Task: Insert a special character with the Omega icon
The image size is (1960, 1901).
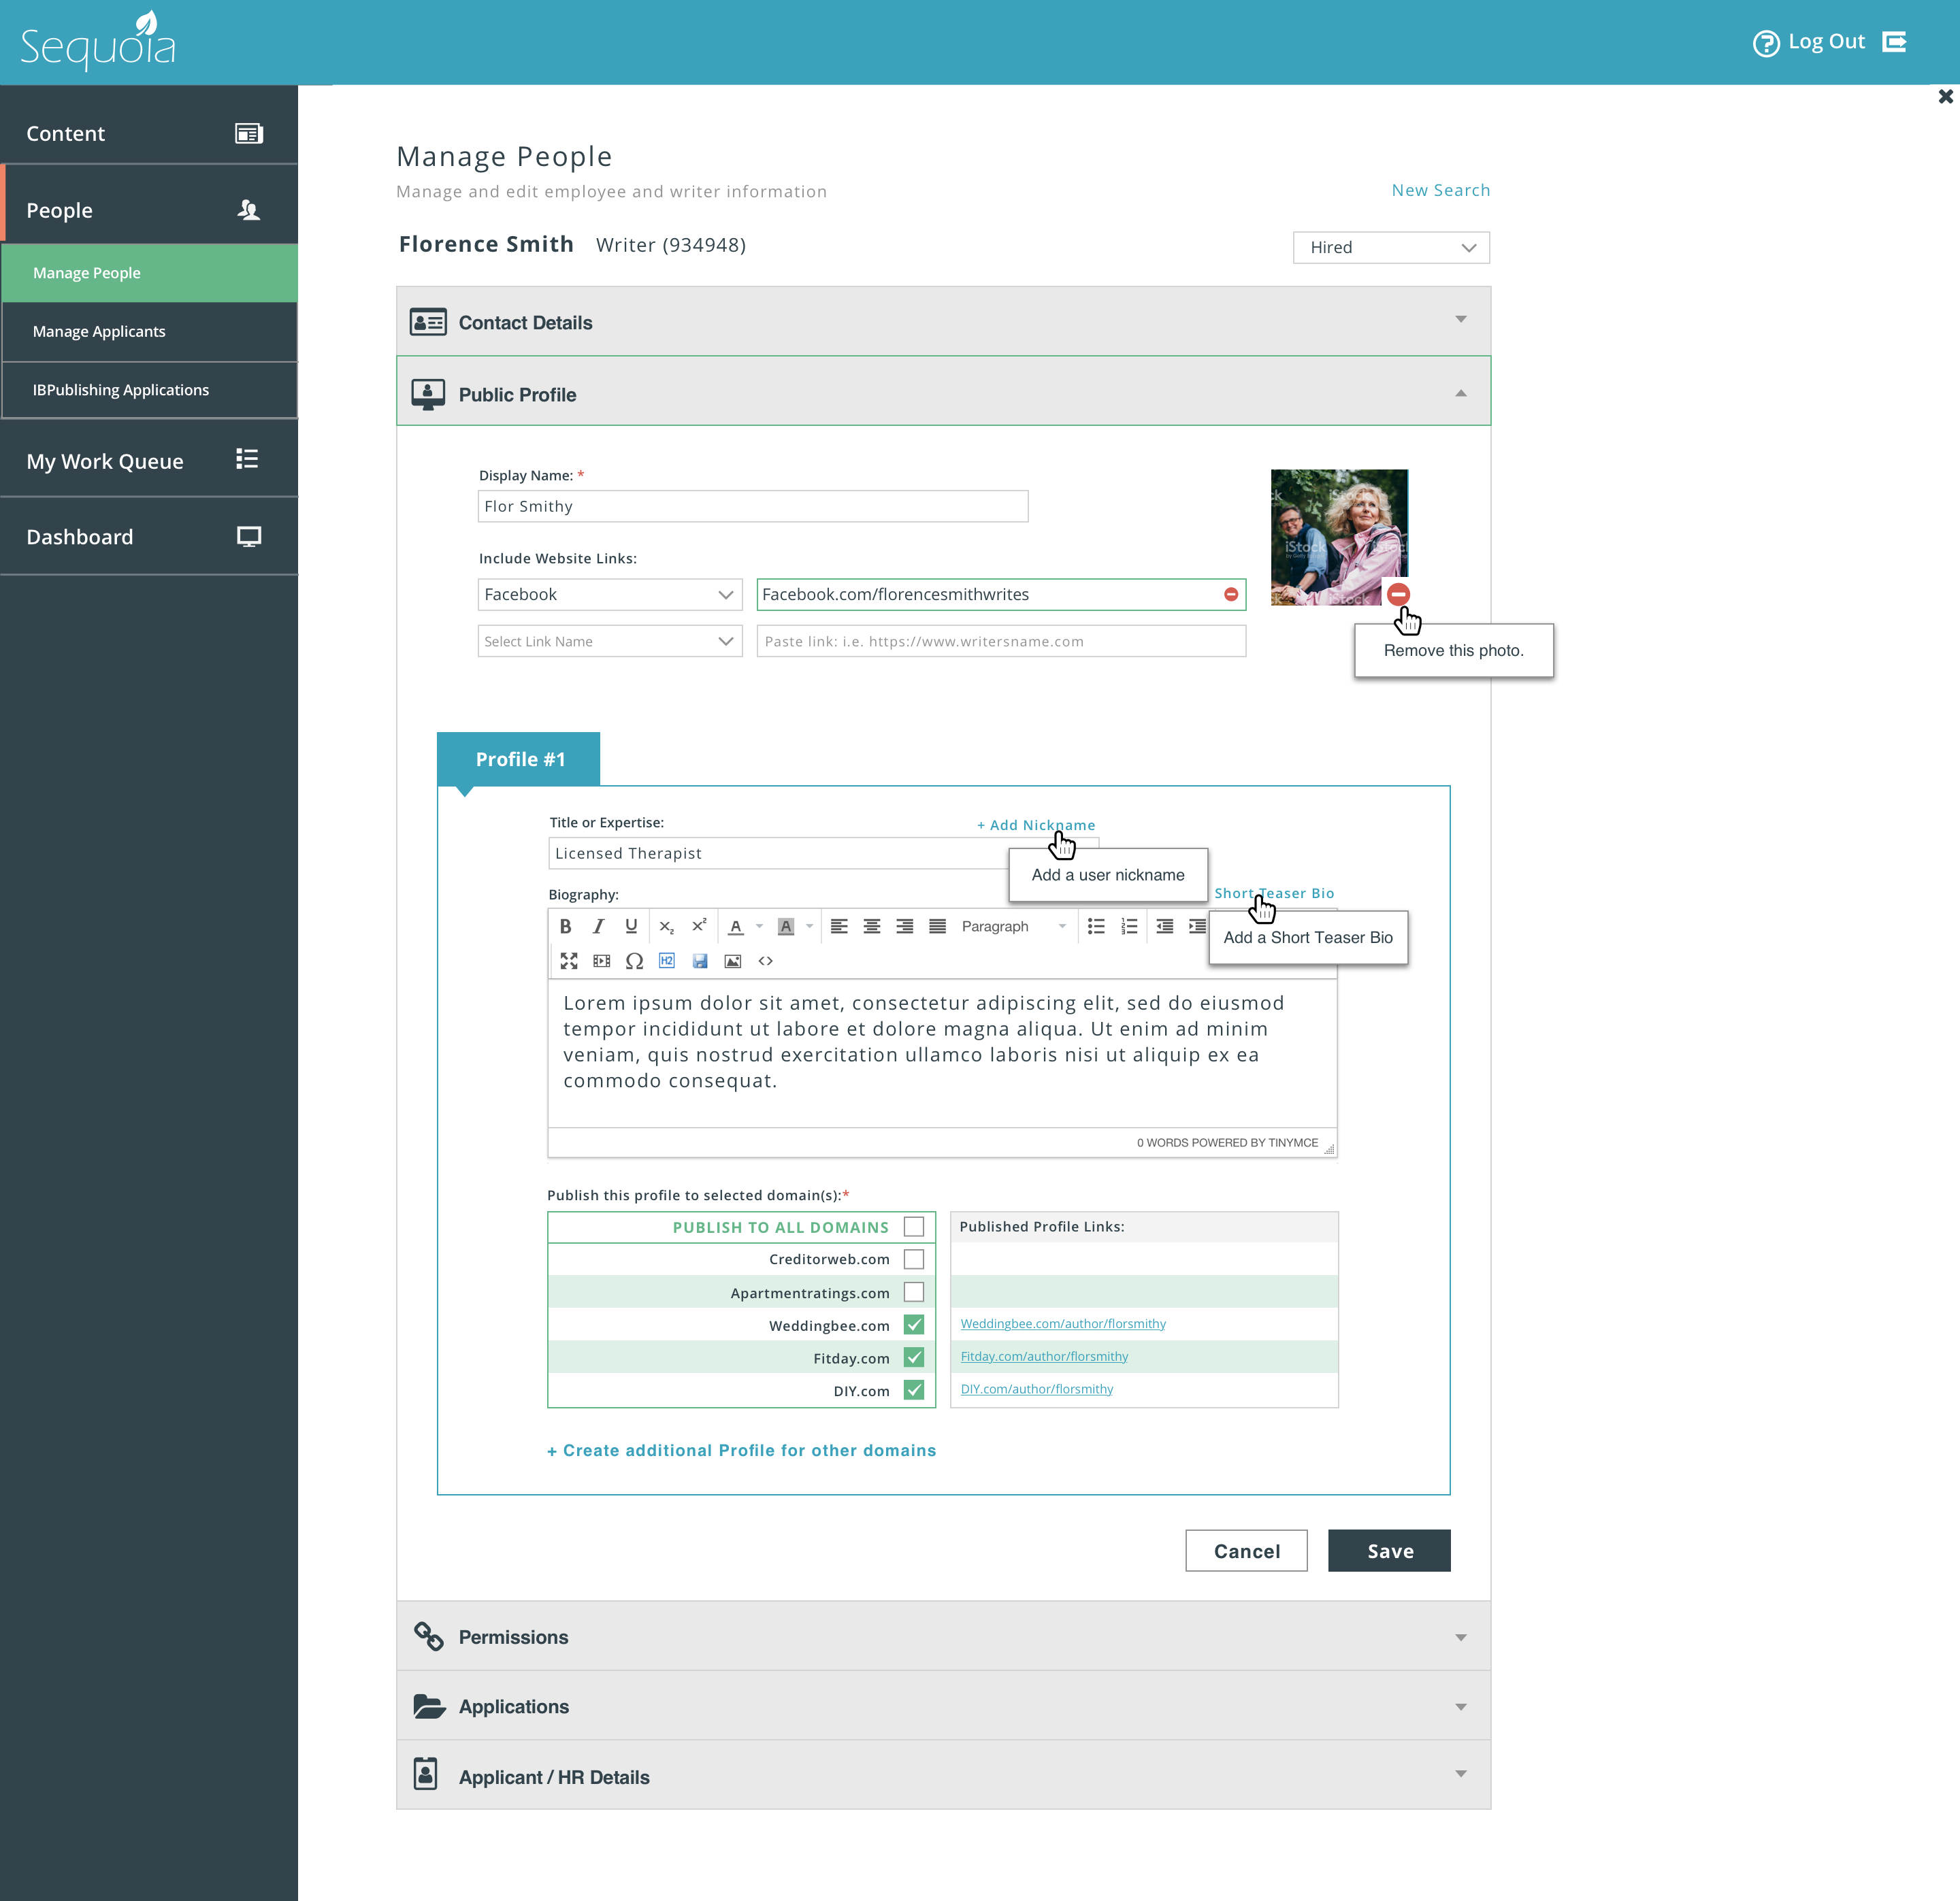Action: pyautogui.click(x=634, y=961)
